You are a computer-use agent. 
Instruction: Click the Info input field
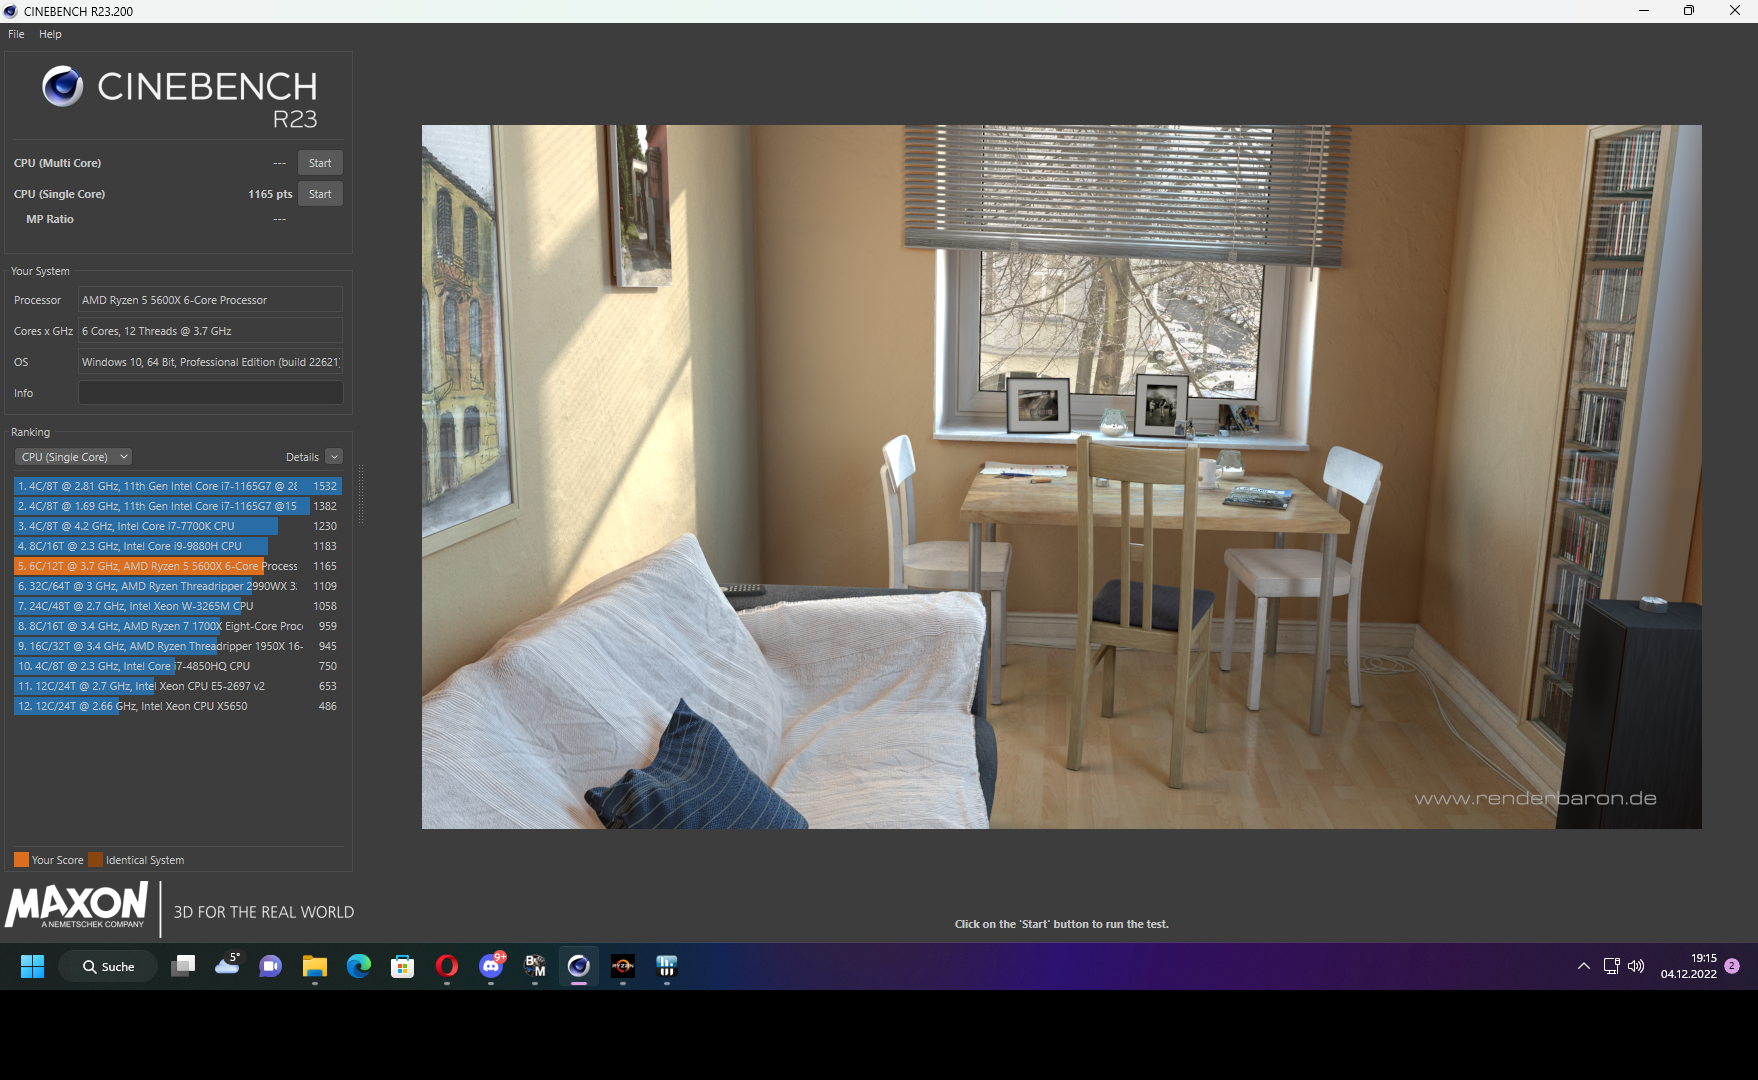pos(209,392)
